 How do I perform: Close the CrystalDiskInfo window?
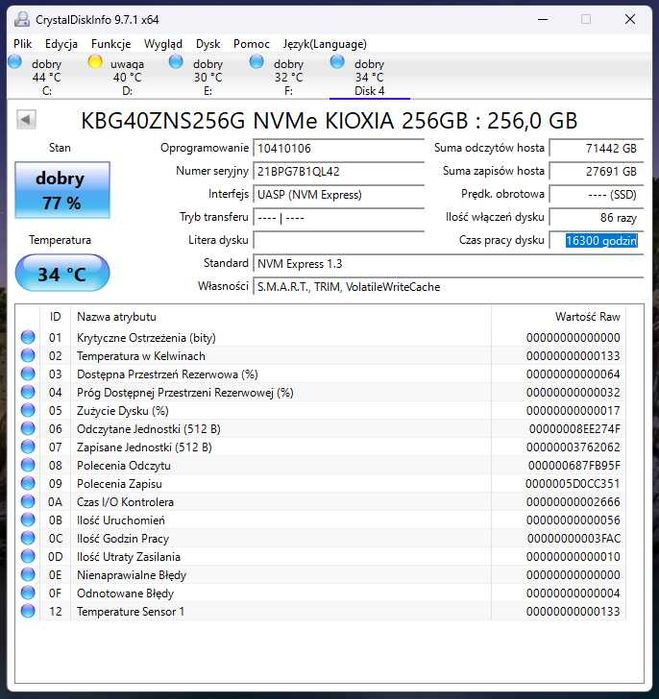[630, 19]
